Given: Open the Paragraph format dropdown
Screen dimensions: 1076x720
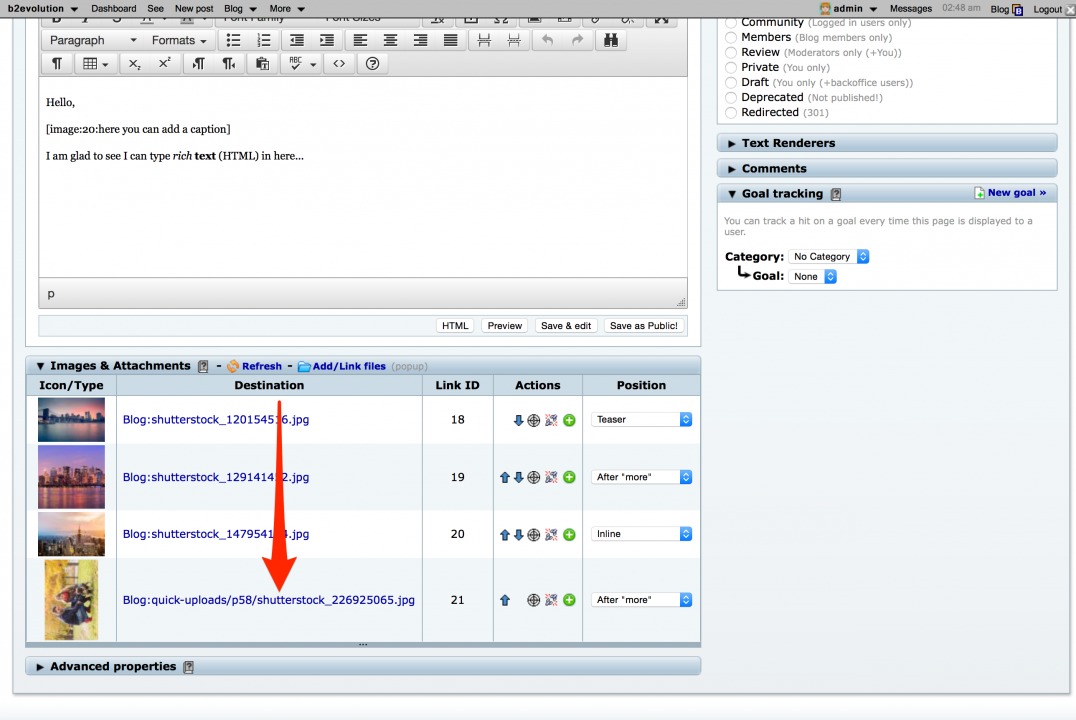Looking at the screenshot, I should (x=93, y=40).
